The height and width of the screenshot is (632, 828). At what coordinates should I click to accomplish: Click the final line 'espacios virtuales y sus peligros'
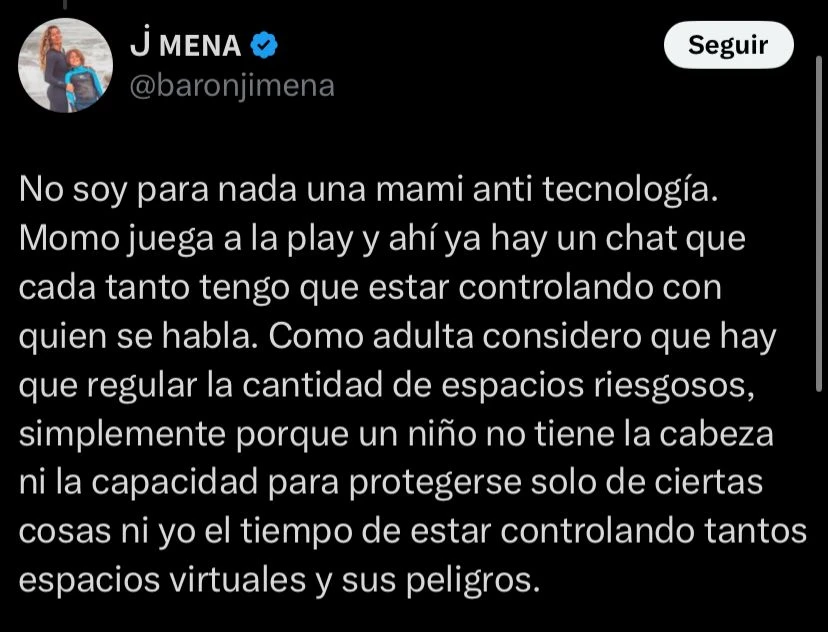[279, 581]
